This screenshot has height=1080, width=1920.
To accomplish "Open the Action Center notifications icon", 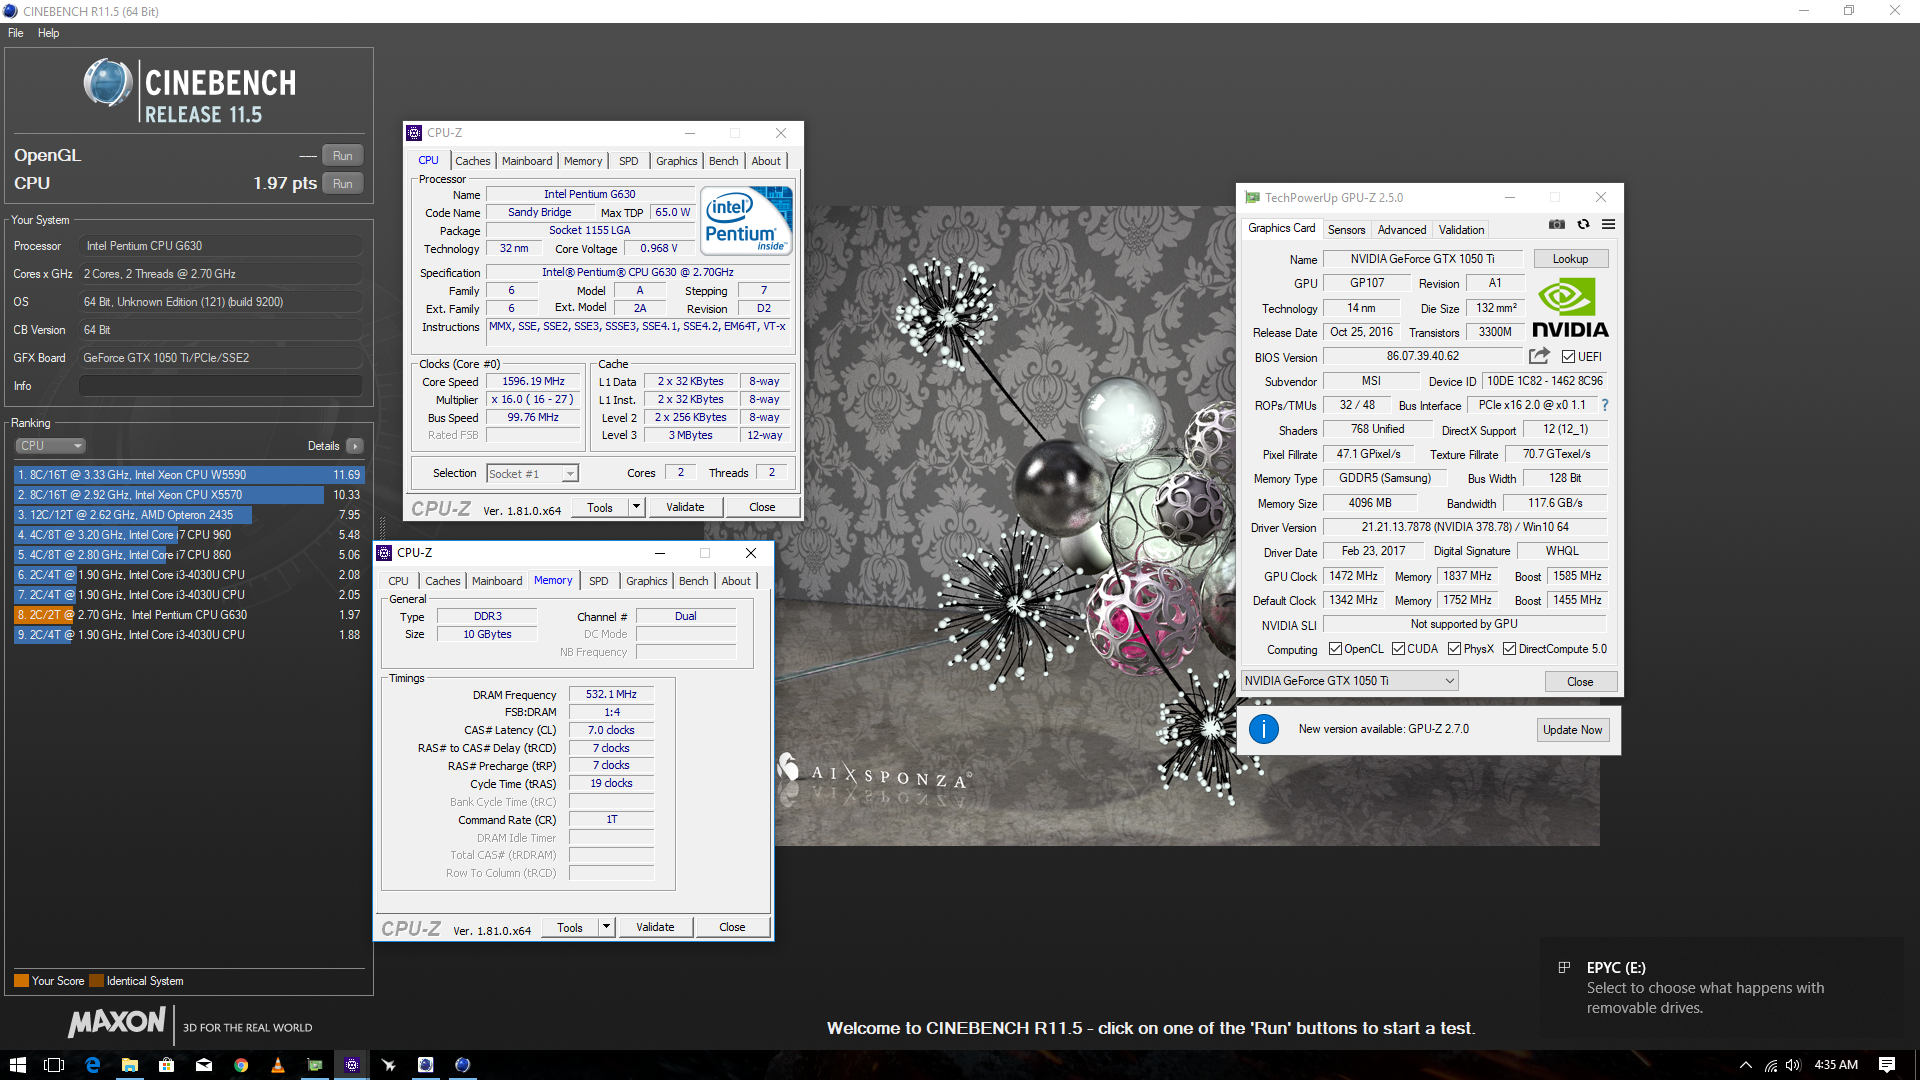I will pos(1886,1065).
